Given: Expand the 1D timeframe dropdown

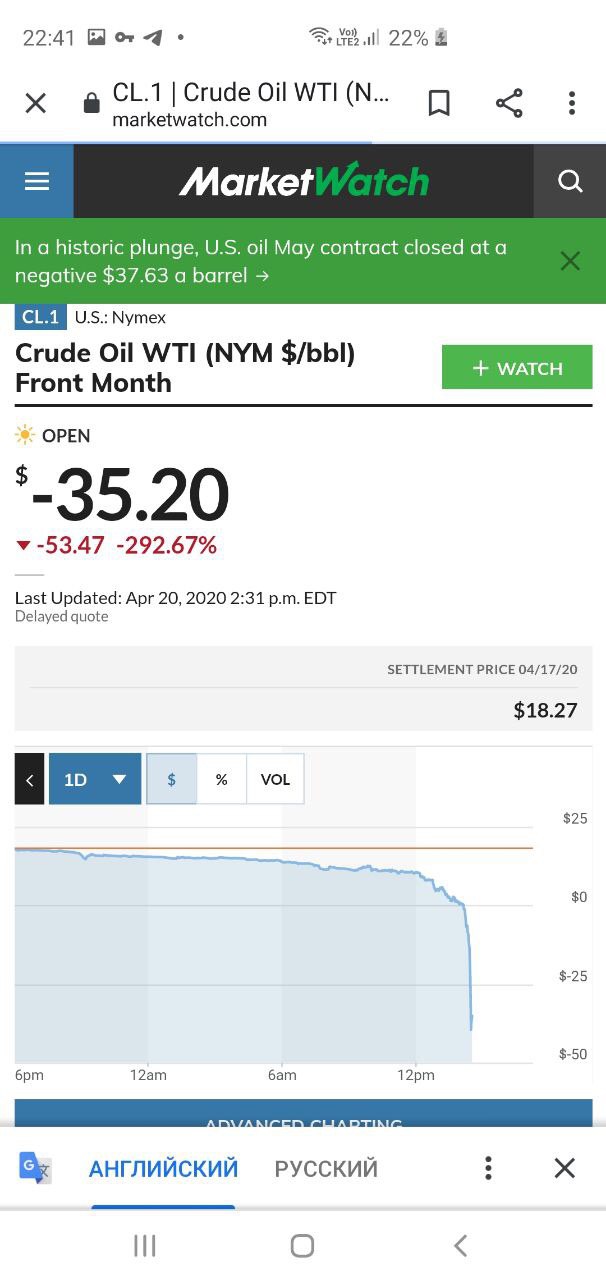Looking at the screenshot, I should [x=95, y=779].
